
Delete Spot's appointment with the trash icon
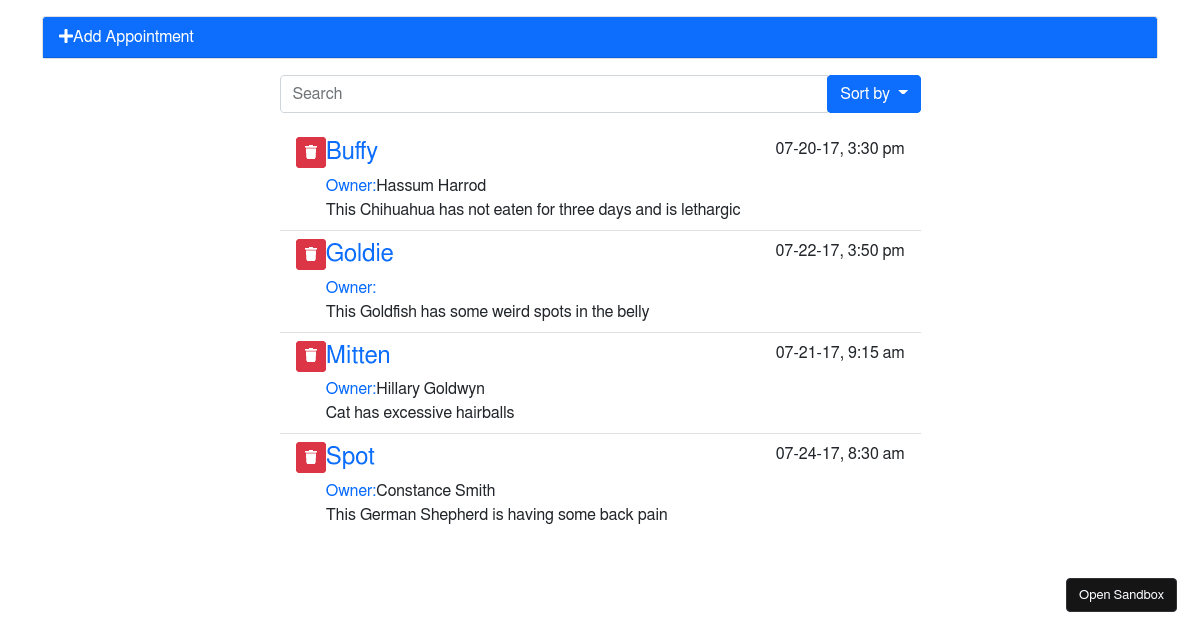(x=311, y=457)
